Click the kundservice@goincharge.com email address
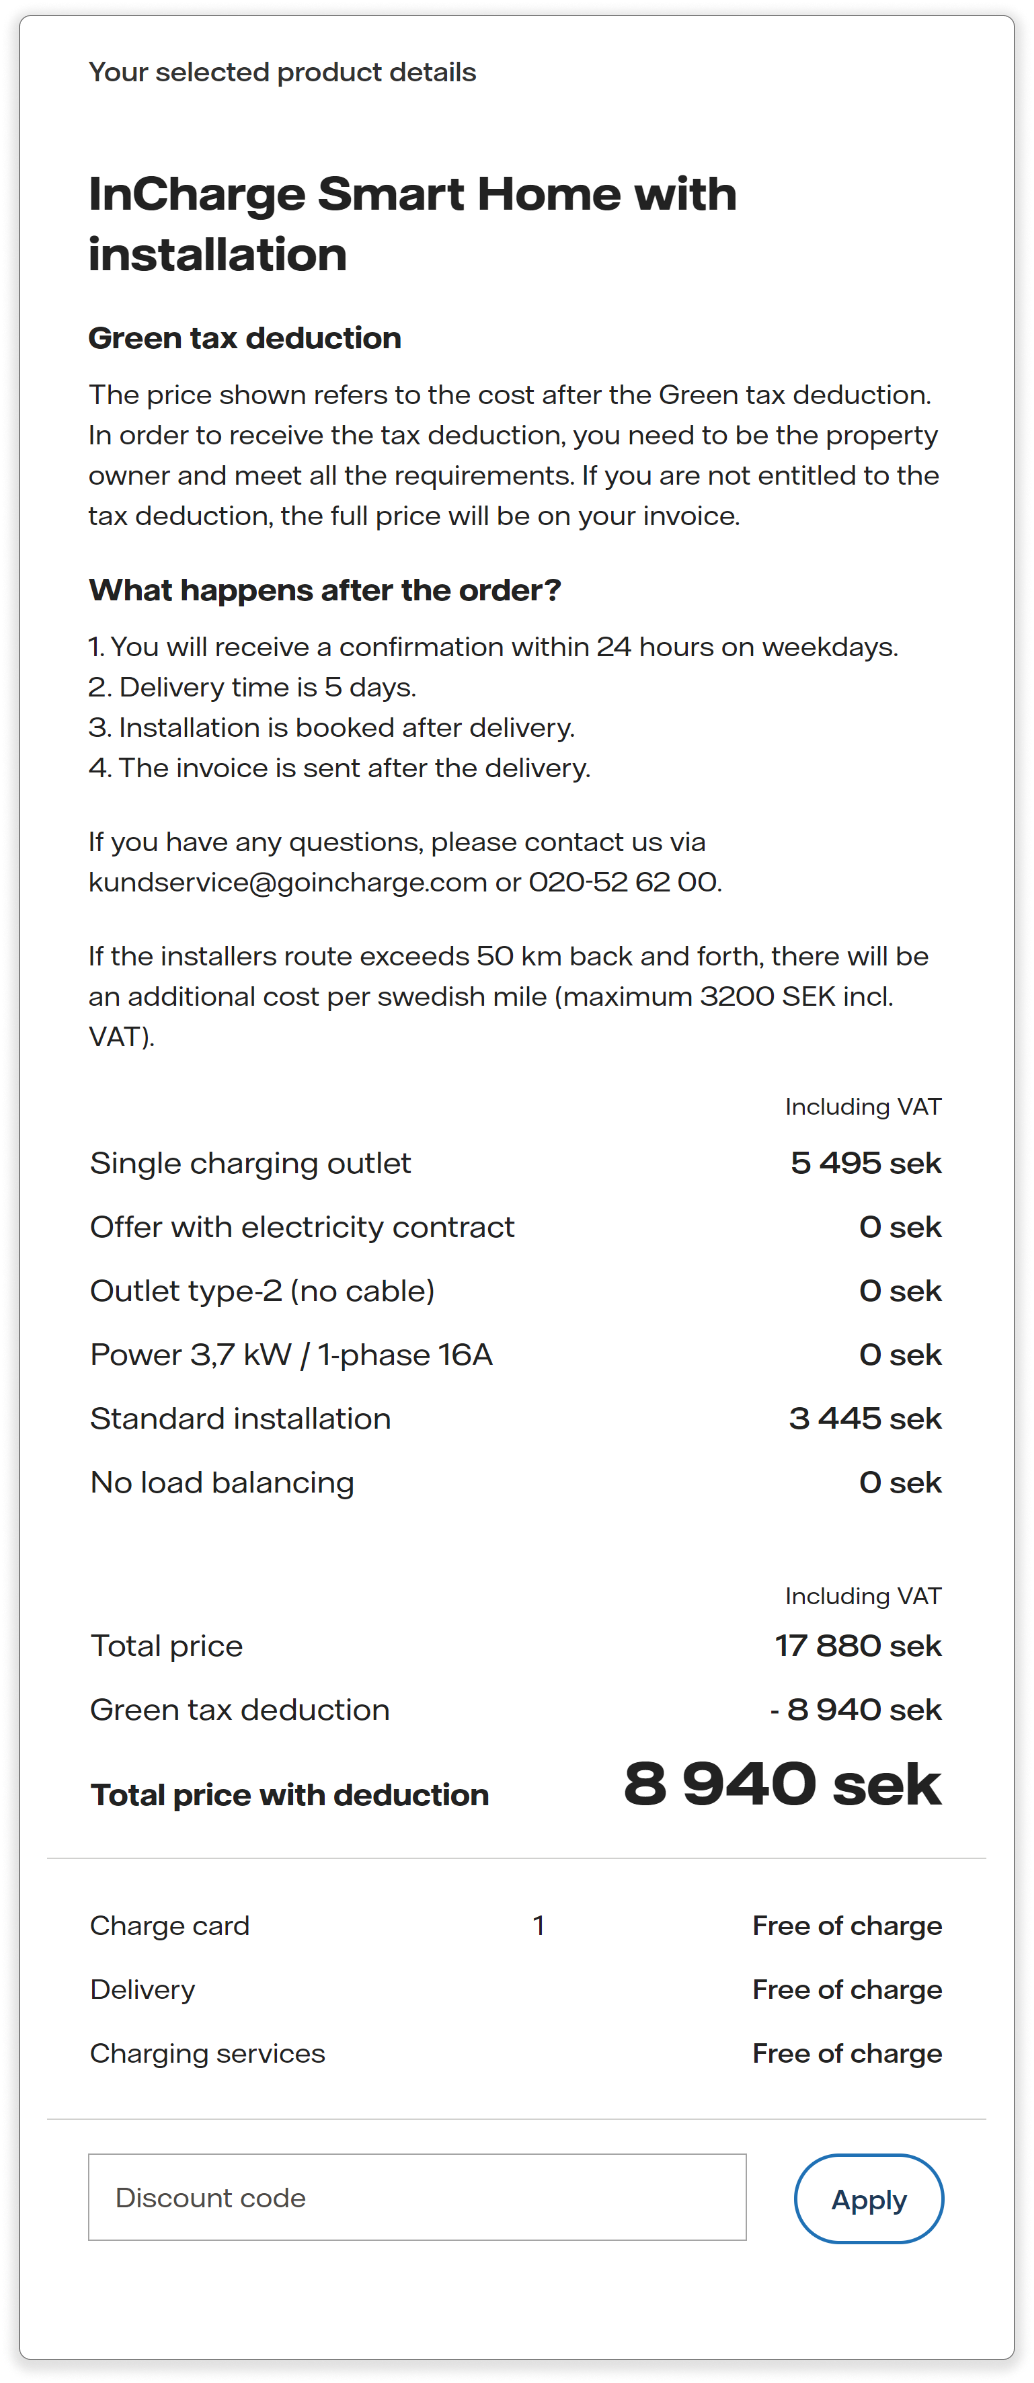Screen dimensions: 1034x2383 point(288,882)
